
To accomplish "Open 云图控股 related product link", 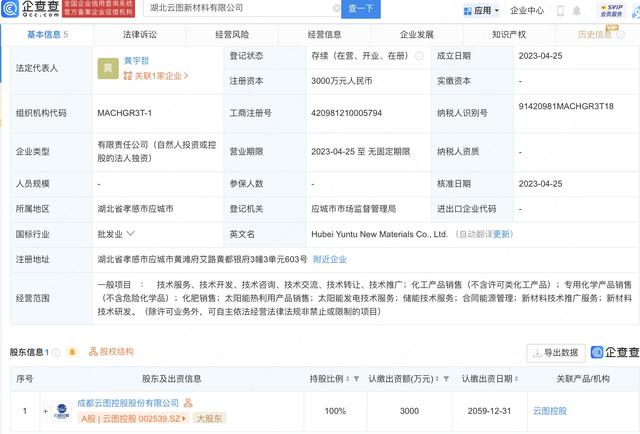I will click(550, 411).
